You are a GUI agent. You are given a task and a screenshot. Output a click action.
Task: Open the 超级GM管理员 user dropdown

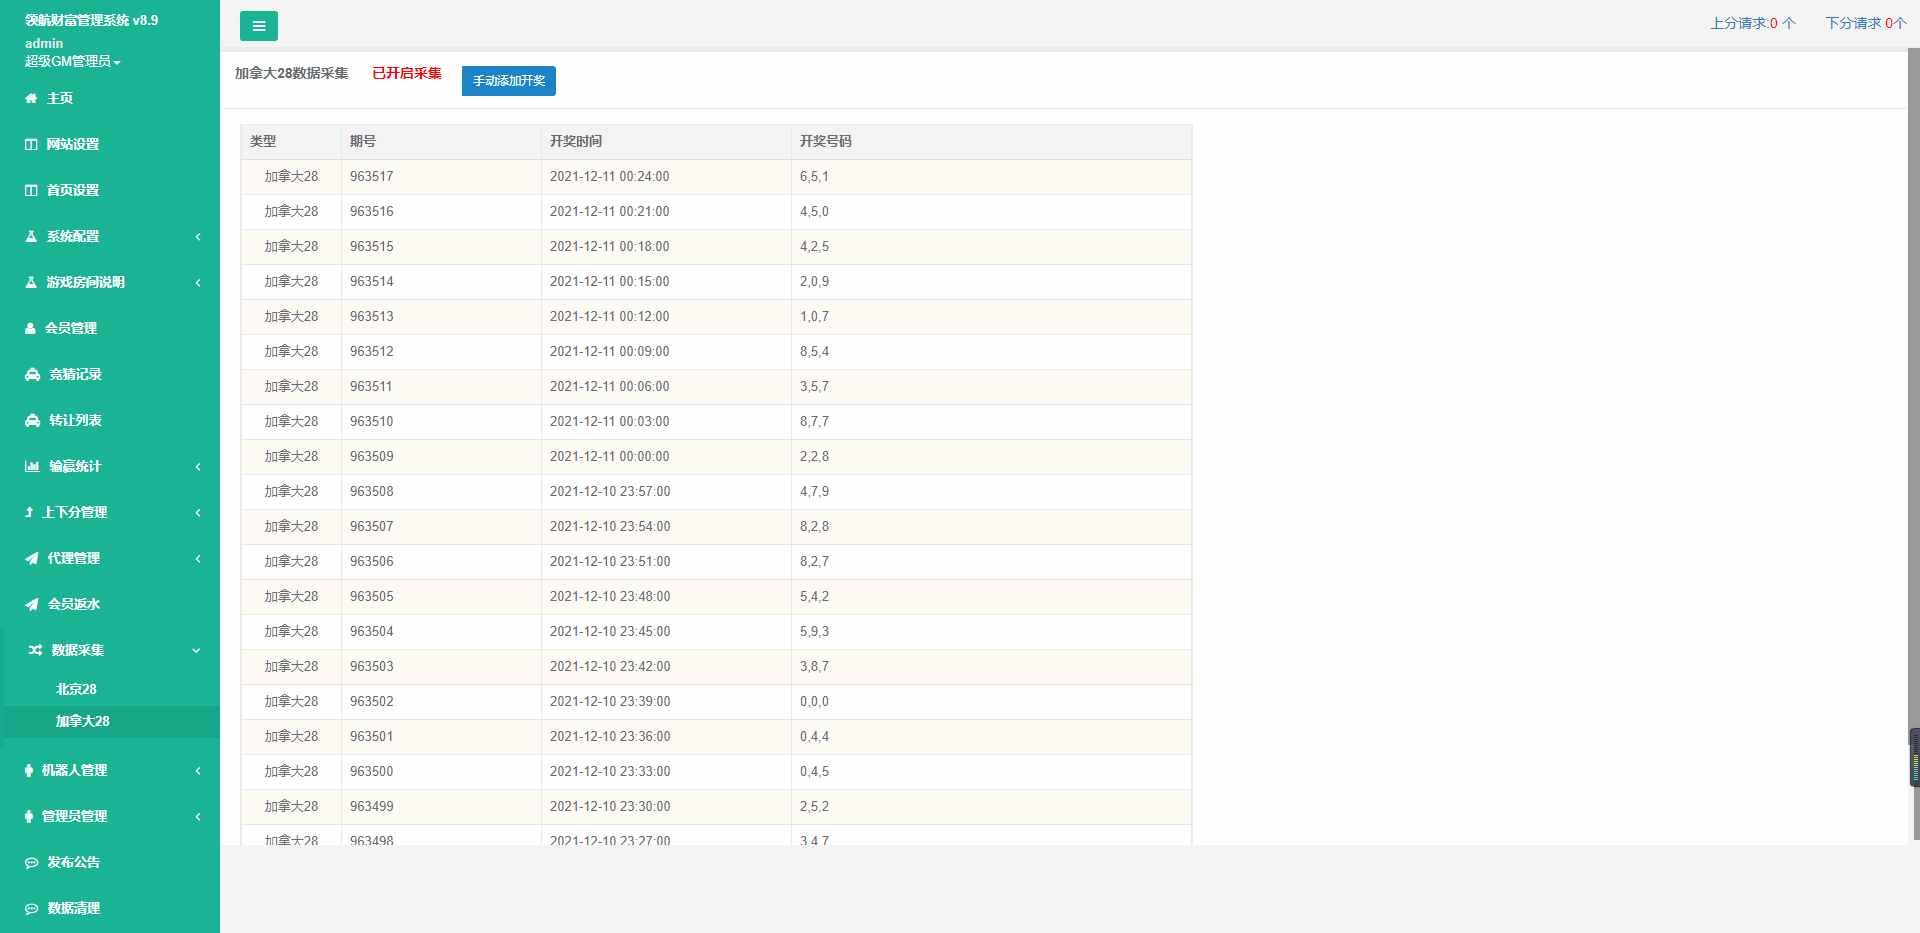click(x=73, y=61)
